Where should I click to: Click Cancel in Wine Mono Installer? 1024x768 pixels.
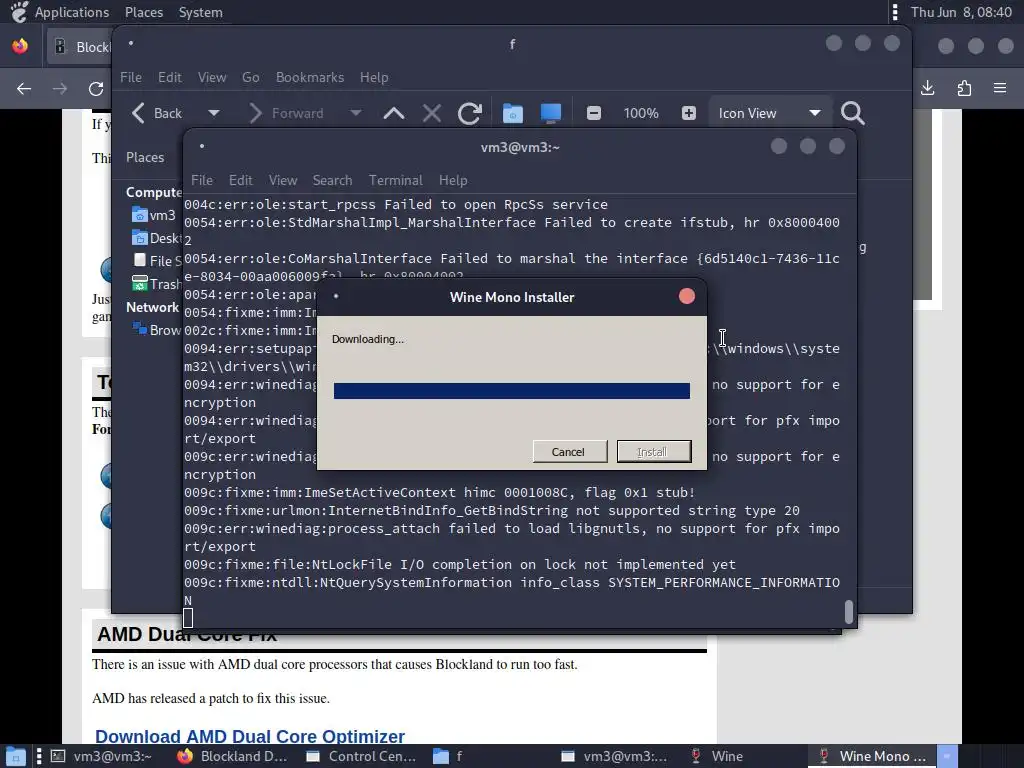pyautogui.click(x=569, y=451)
